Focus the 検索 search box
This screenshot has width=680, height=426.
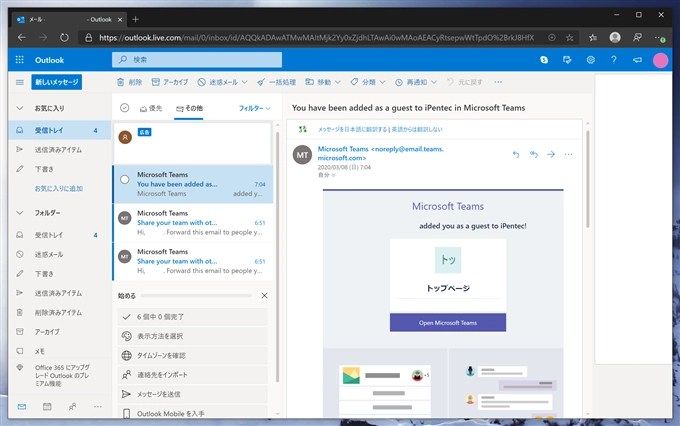197,60
